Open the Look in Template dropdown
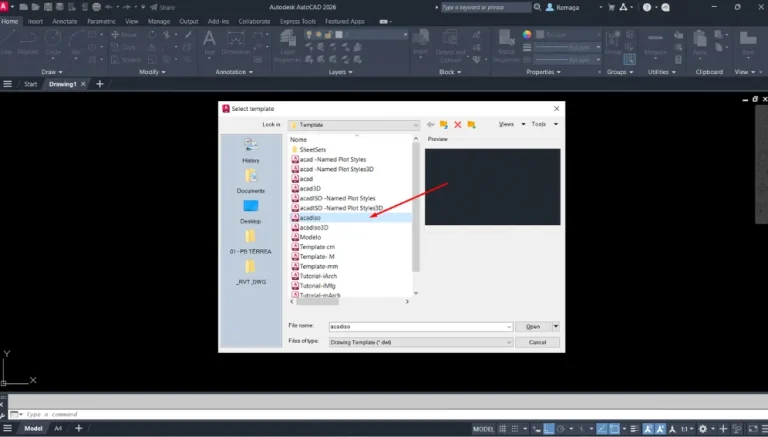Viewport: 768px width, 437px height. 354,125
